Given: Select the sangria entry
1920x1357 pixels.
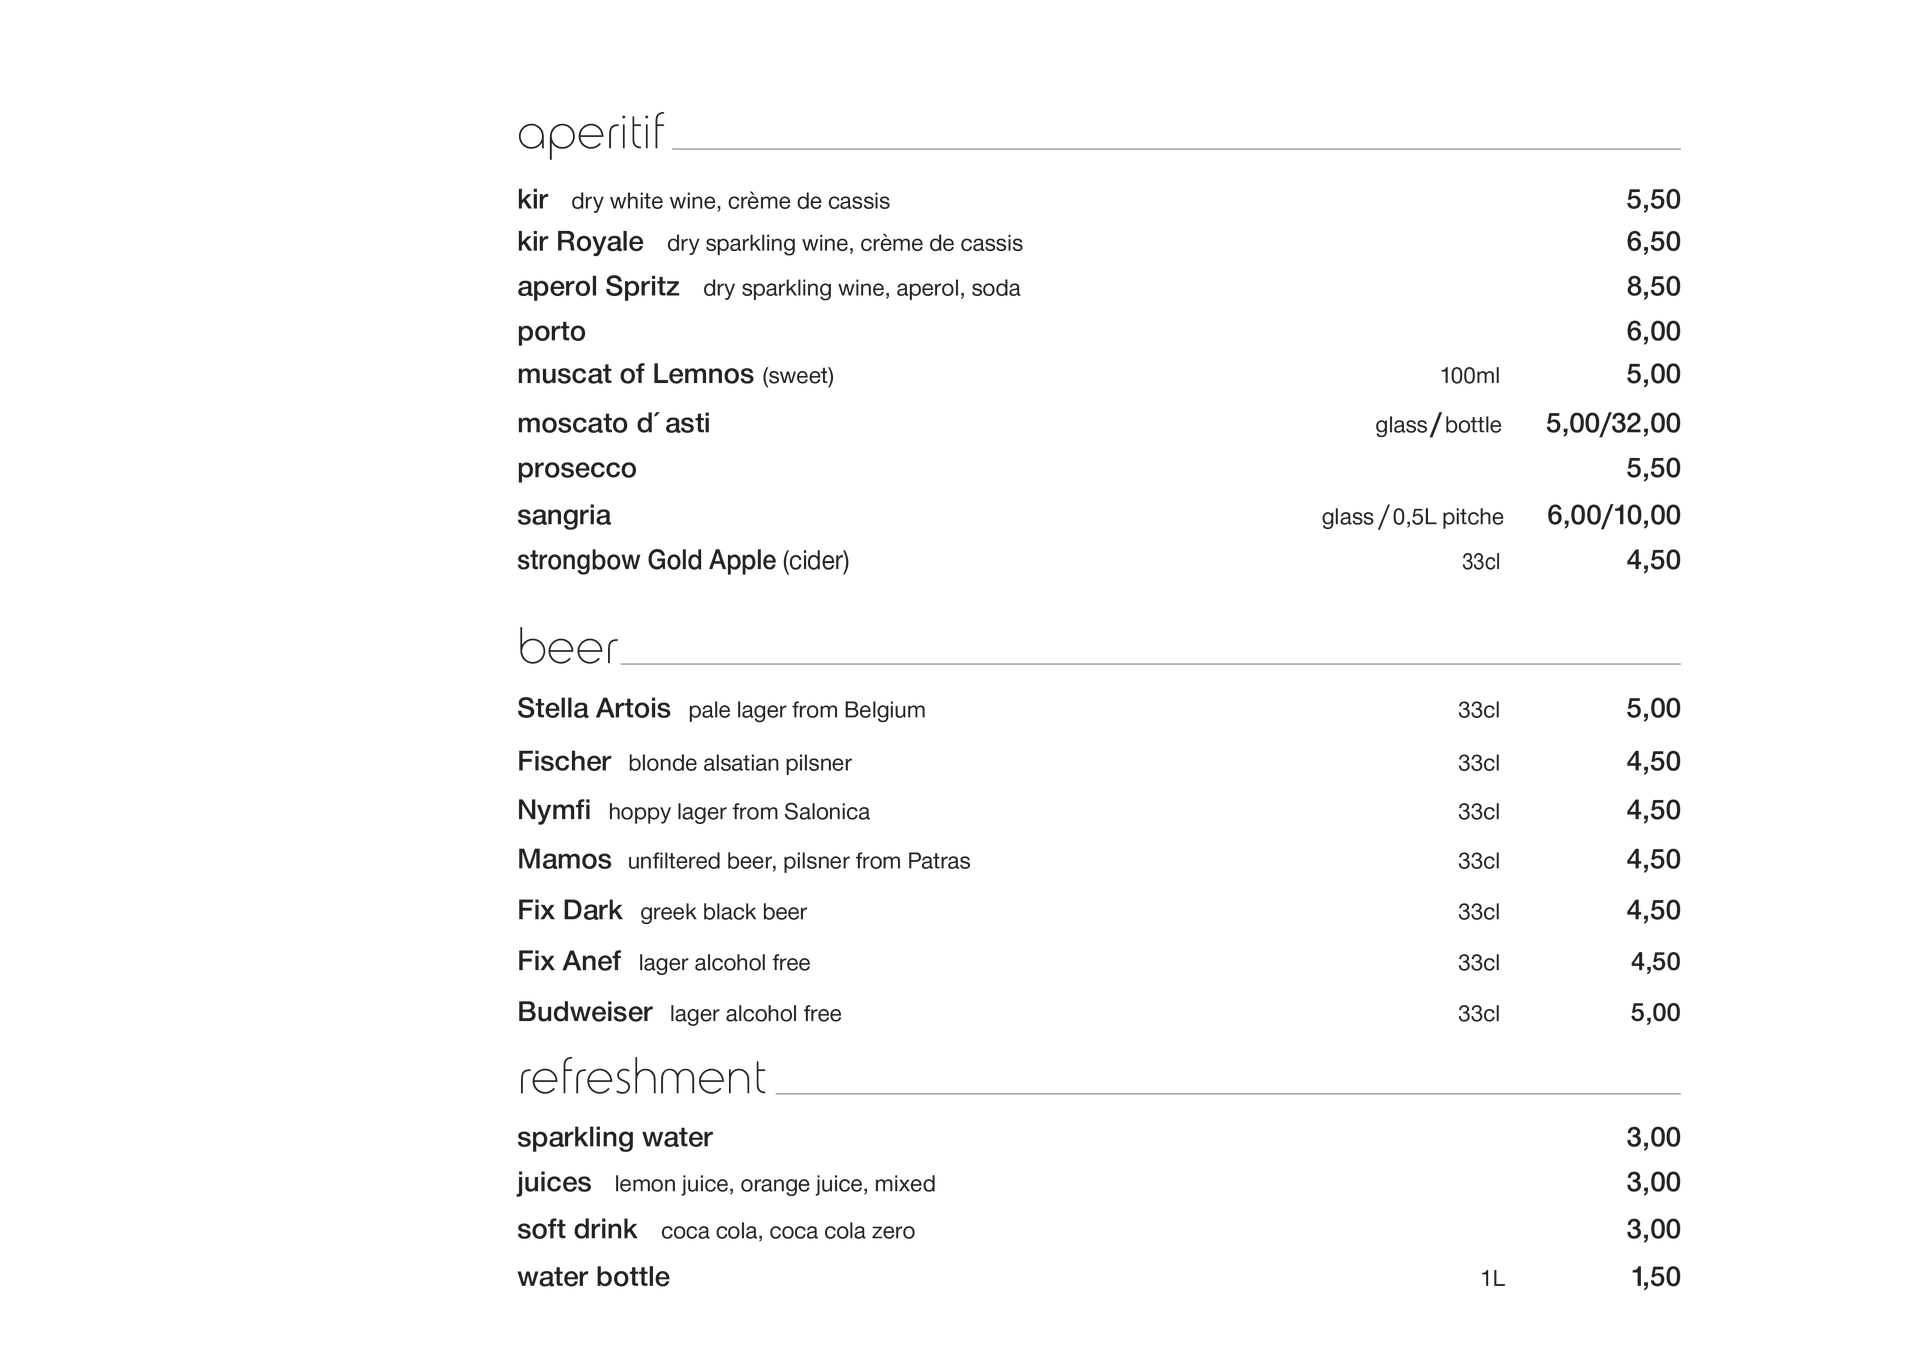Looking at the screenshot, I should tap(563, 515).
